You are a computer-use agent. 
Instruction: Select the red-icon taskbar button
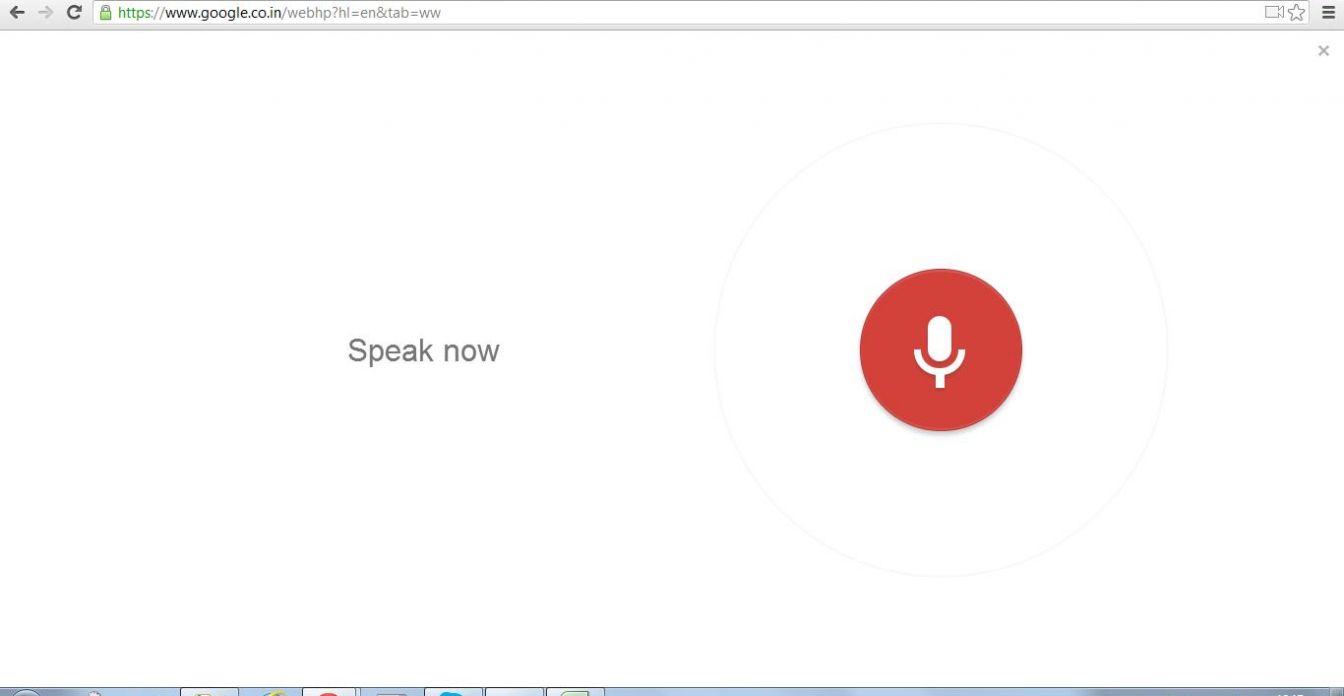(329, 692)
